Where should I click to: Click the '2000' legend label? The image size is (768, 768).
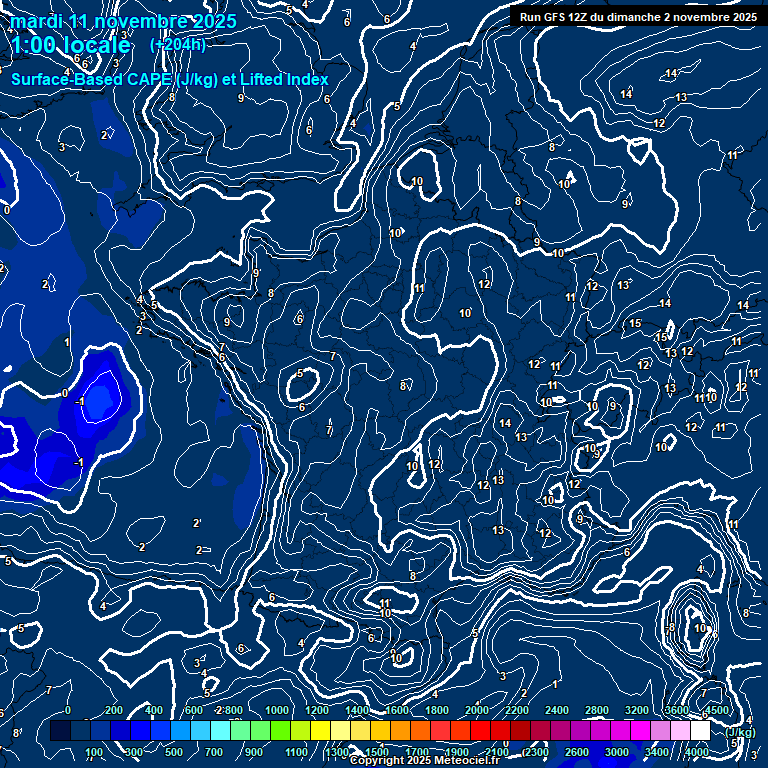pyautogui.click(x=477, y=710)
